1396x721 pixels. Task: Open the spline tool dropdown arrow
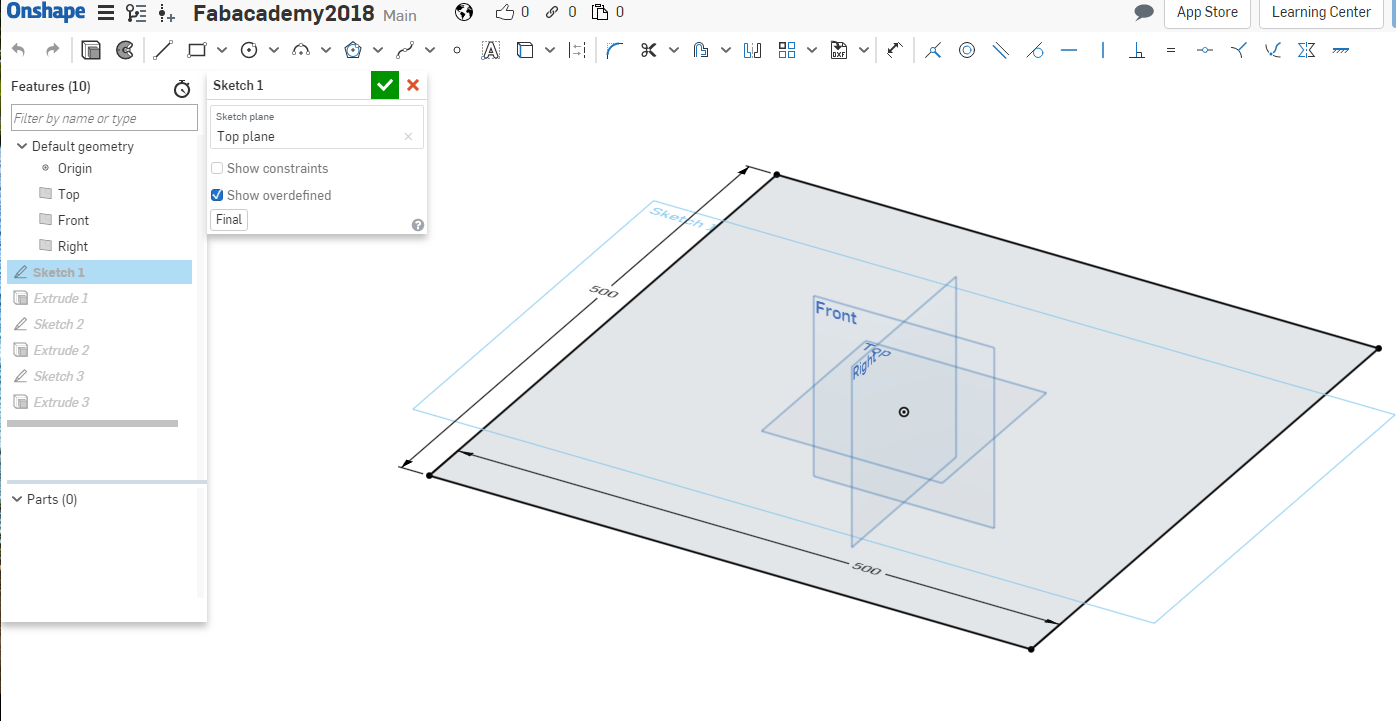pyautogui.click(x=430, y=50)
